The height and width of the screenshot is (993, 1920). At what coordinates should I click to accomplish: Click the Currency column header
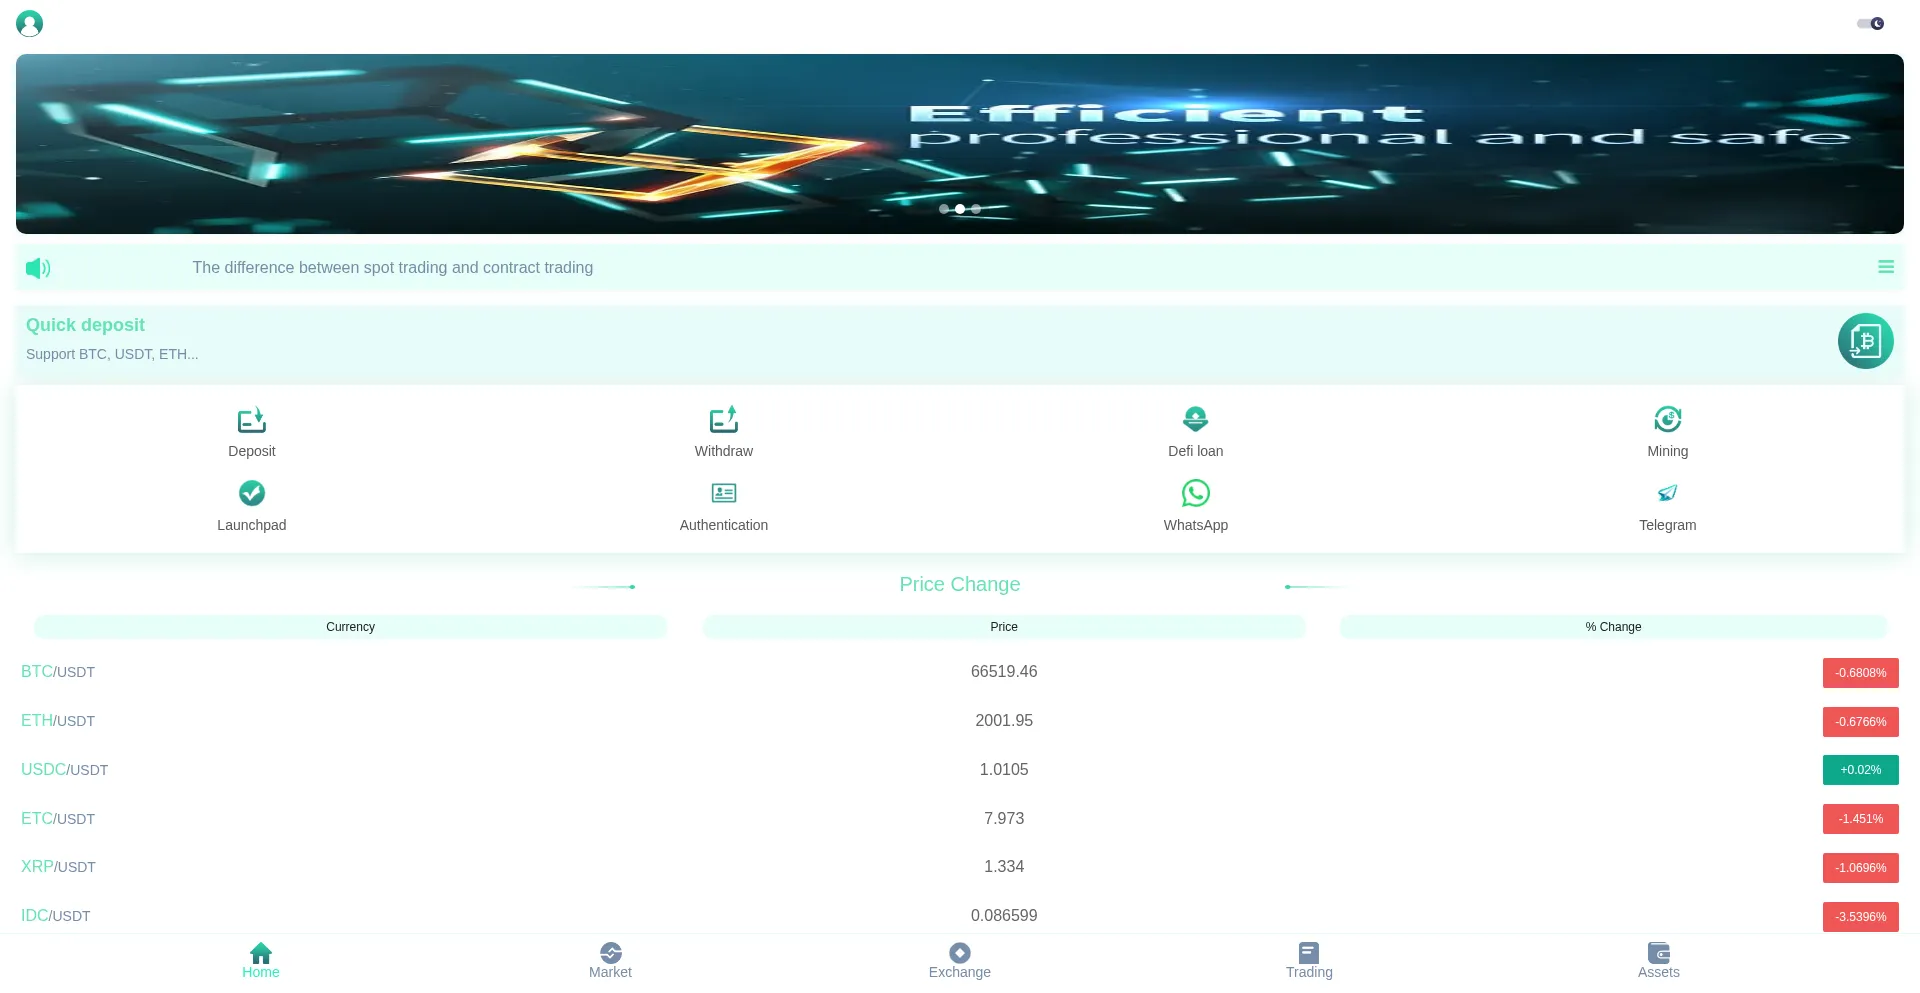click(350, 627)
